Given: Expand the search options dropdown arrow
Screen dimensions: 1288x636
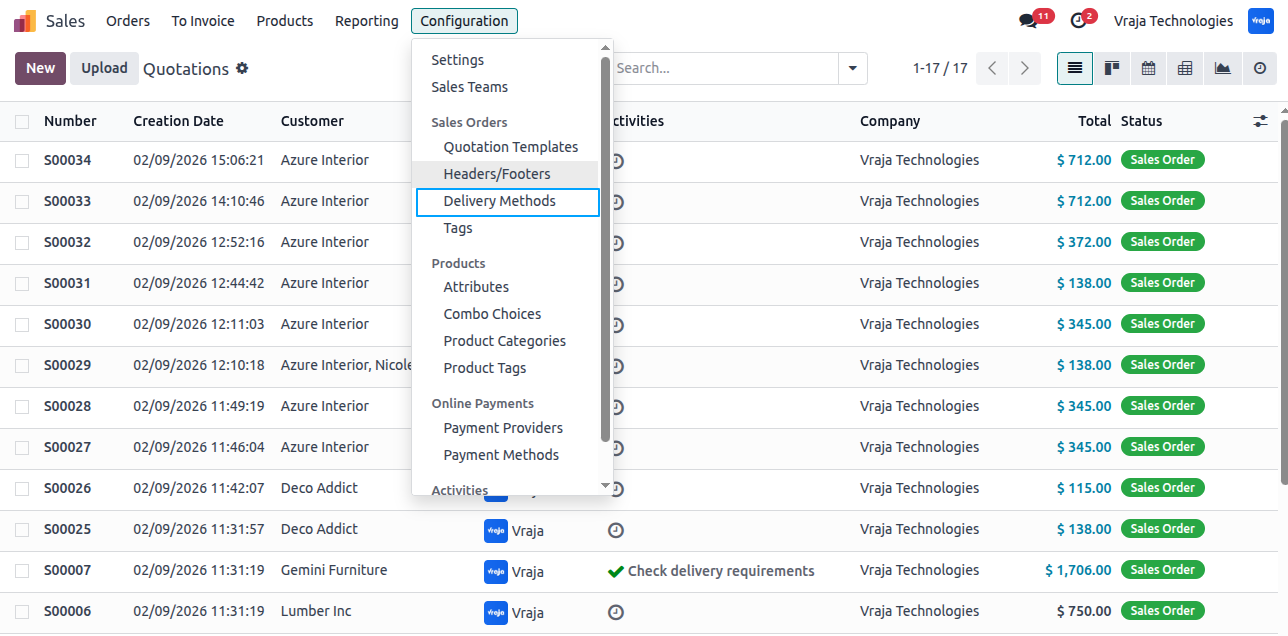Looking at the screenshot, I should coord(853,68).
